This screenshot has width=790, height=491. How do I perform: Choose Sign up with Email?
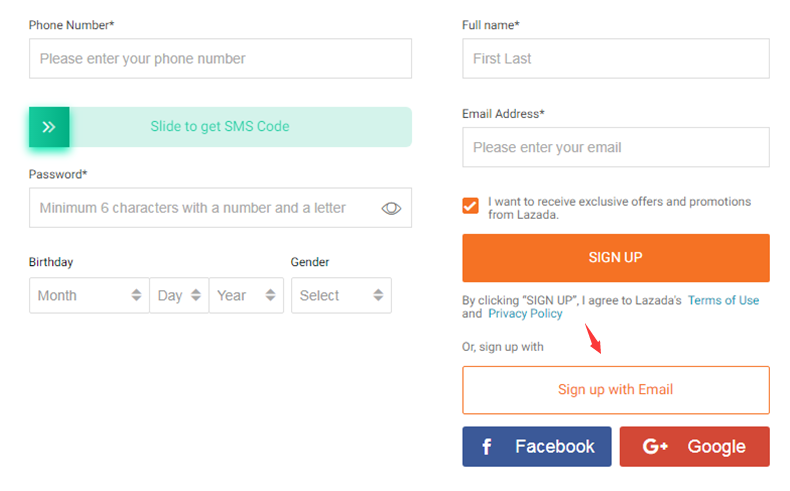click(615, 389)
